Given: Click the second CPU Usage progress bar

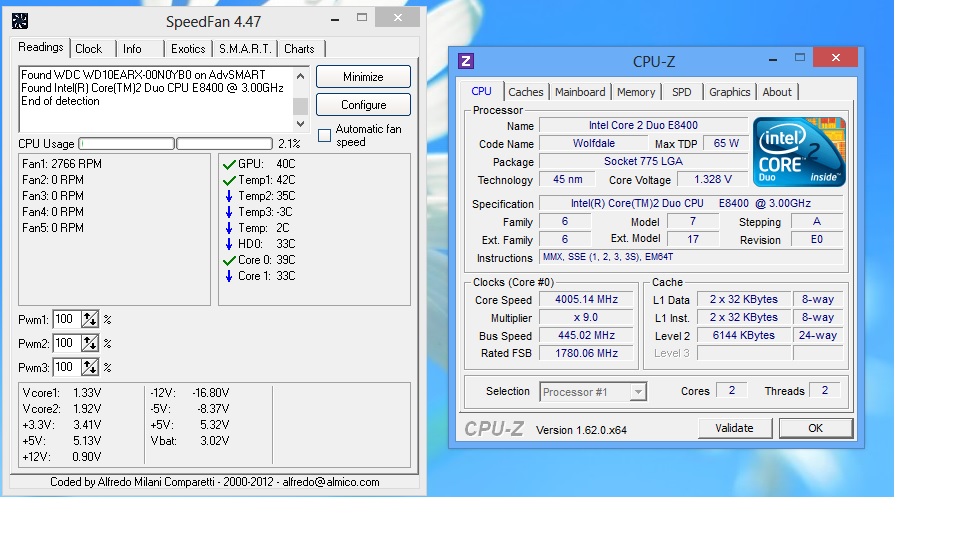Looking at the screenshot, I should click(224, 144).
